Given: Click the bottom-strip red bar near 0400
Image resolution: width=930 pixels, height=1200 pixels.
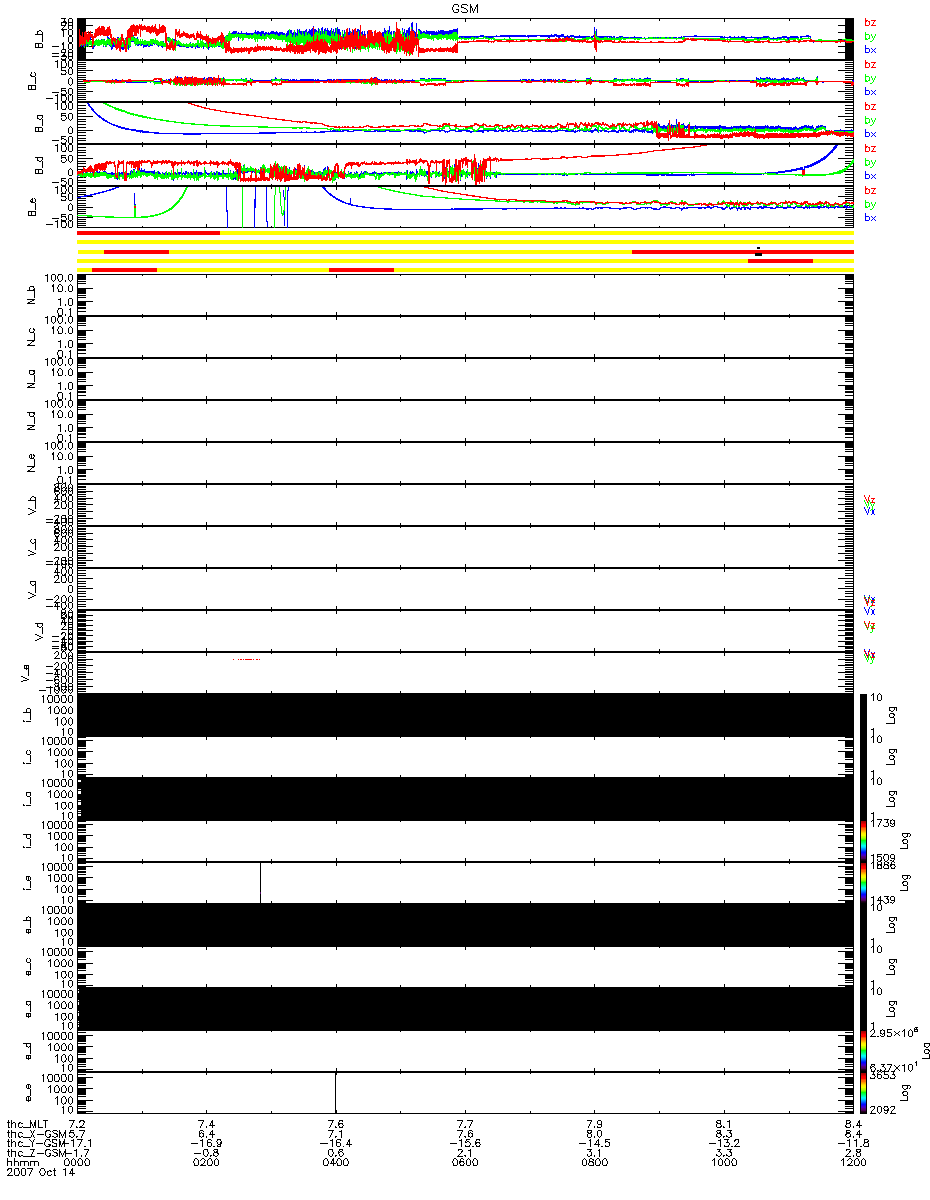Looking at the screenshot, I should (x=361, y=270).
